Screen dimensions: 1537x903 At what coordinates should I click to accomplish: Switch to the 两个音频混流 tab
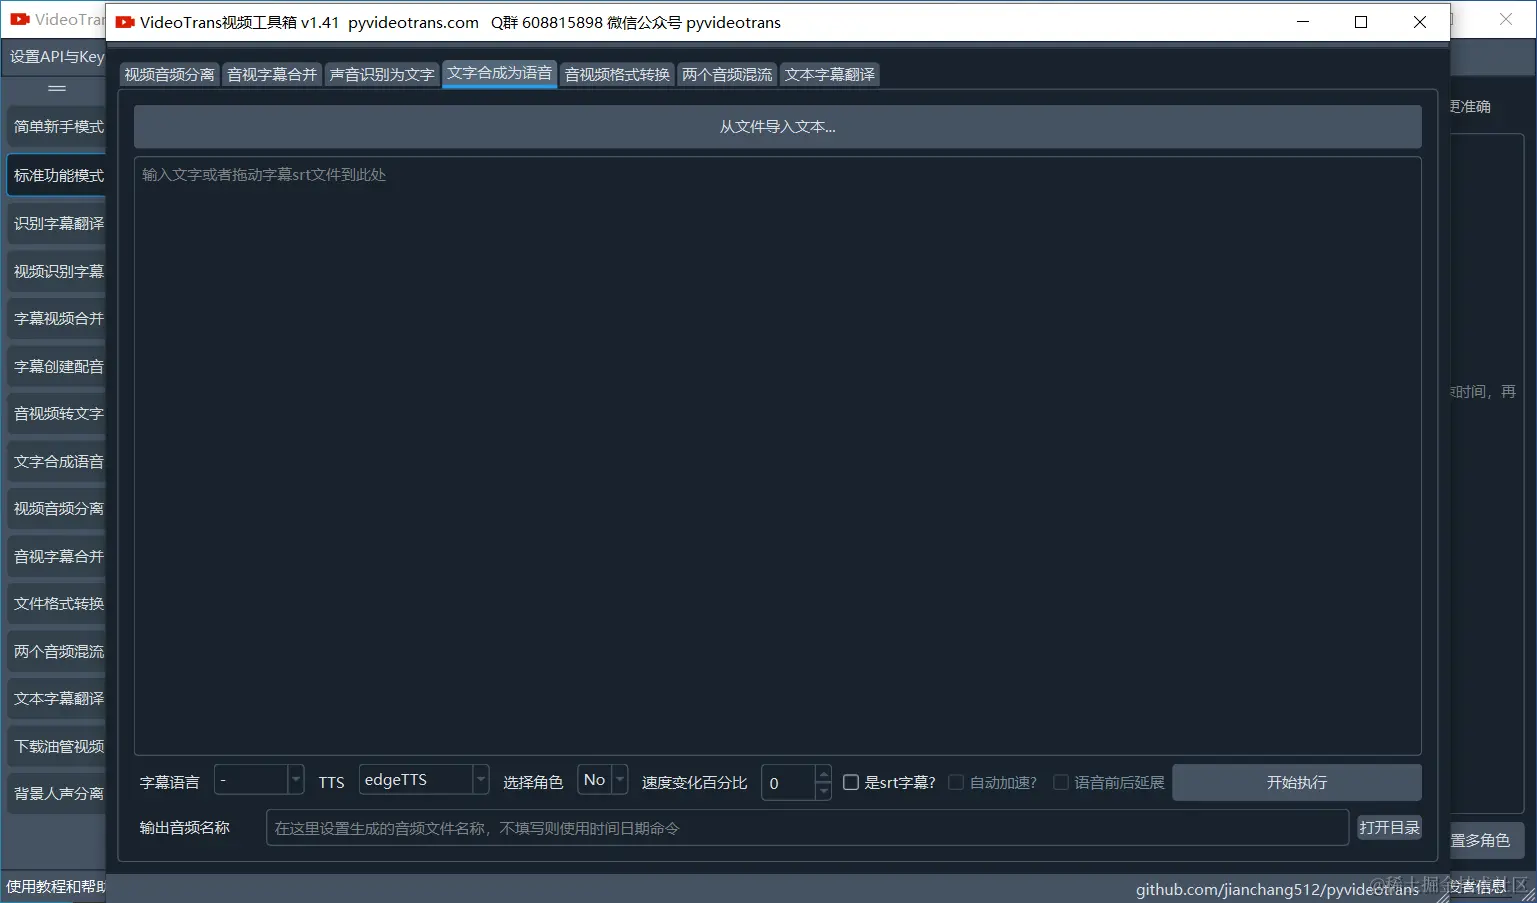[727, 75]
